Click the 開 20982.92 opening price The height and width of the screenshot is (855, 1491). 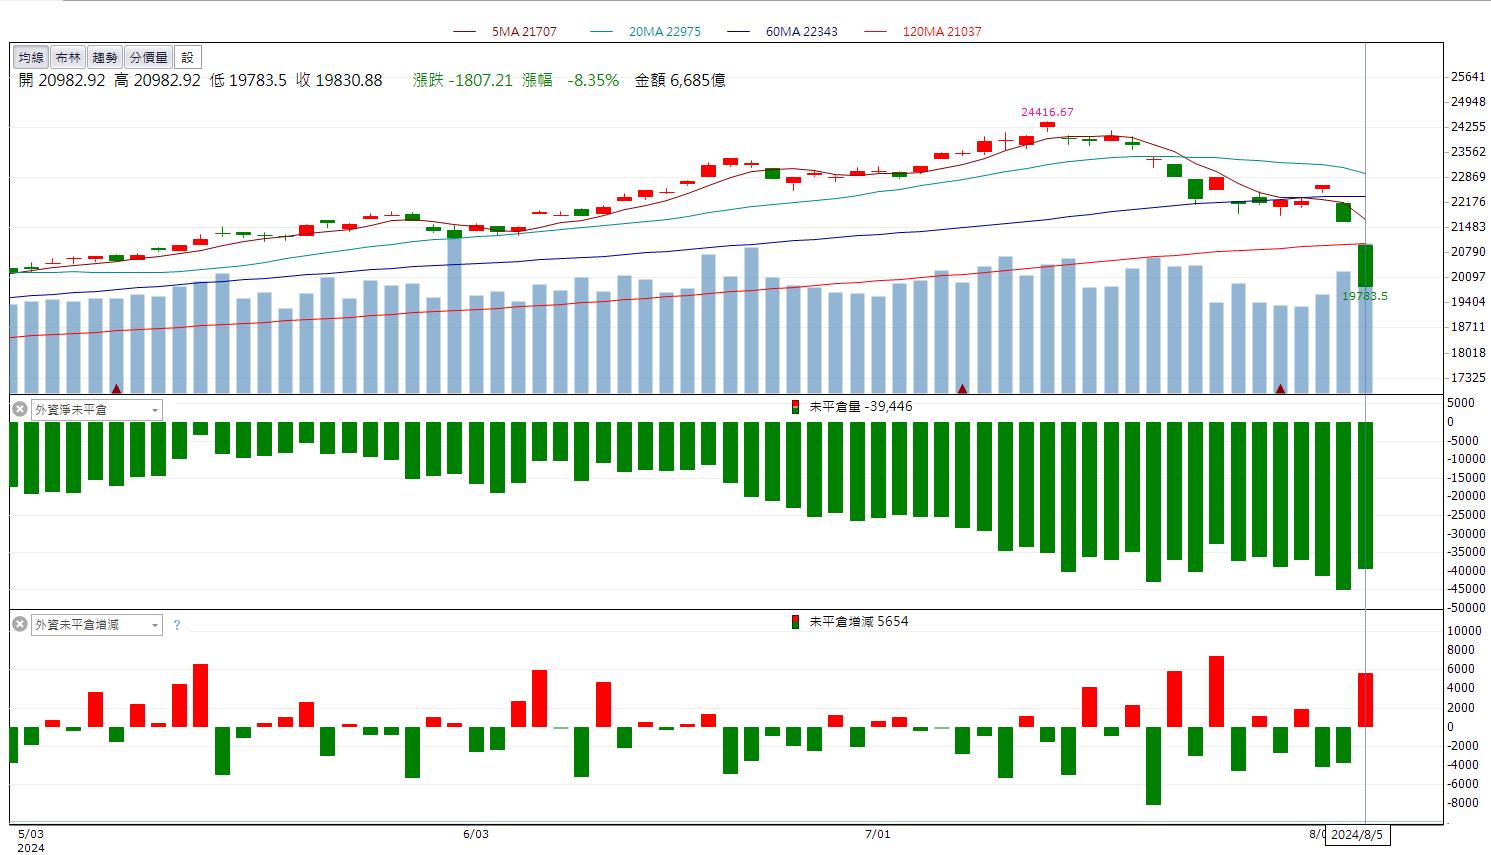62,80
